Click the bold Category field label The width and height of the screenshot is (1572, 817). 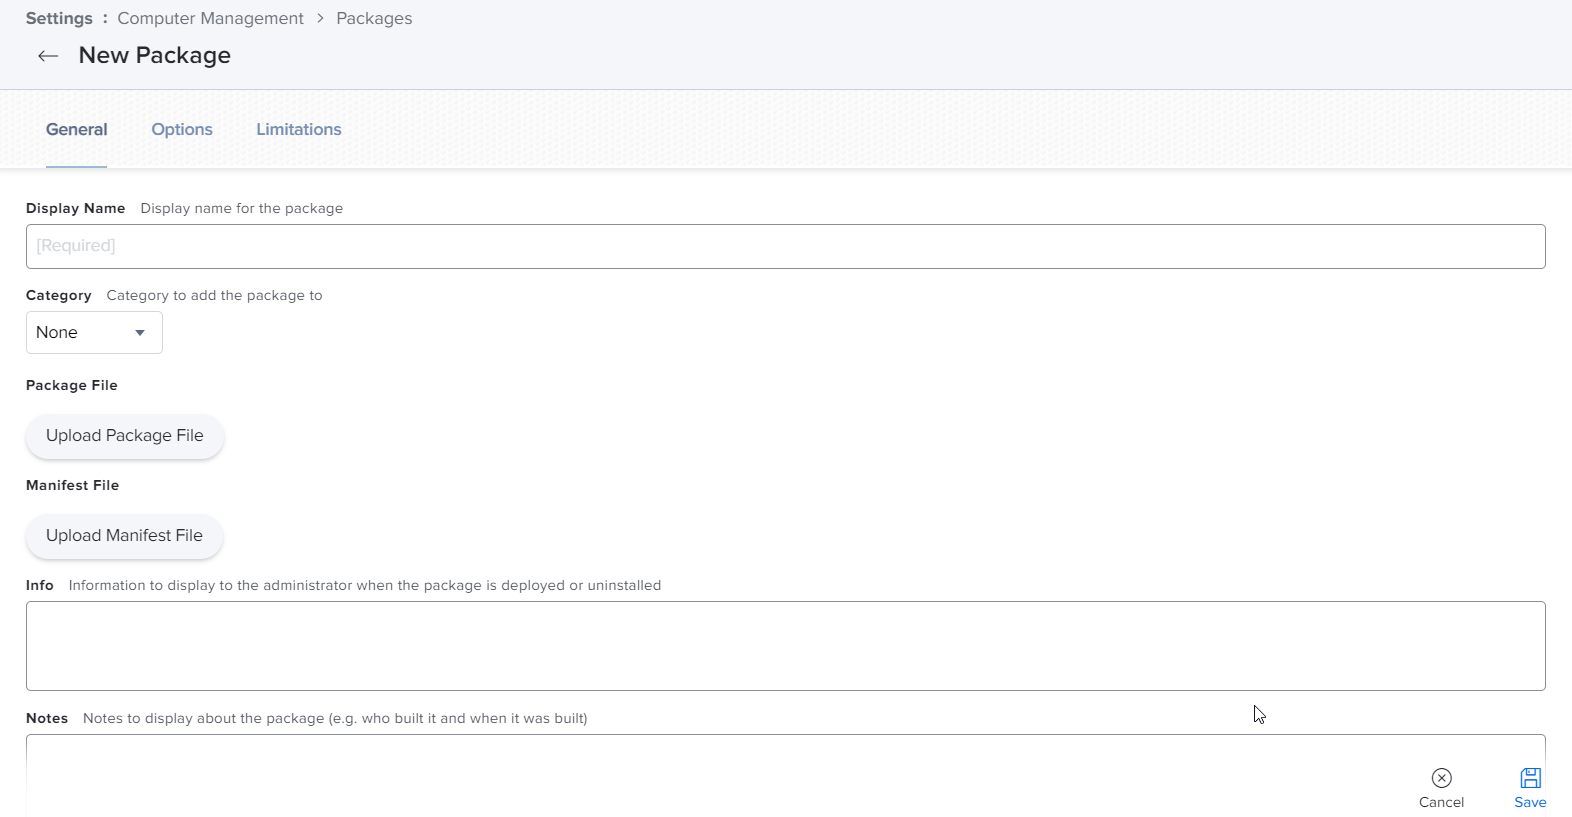pos(58,296)
